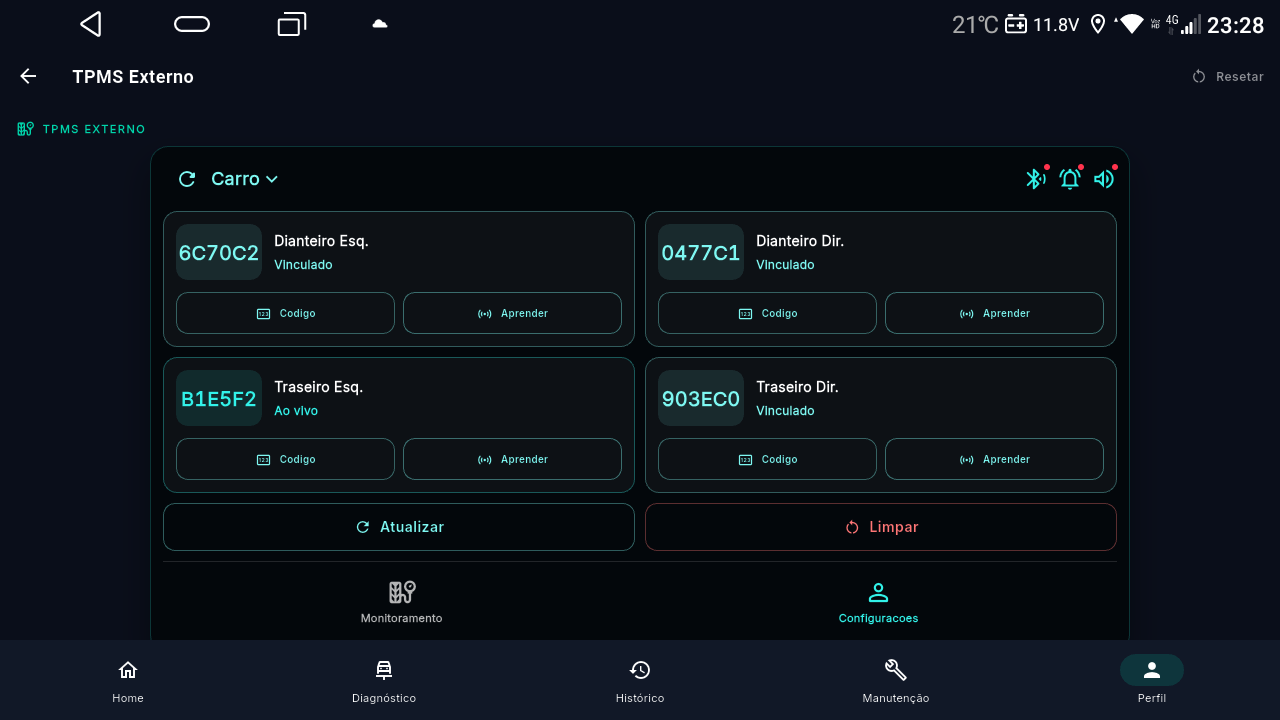Tap the Android back triangle button
This screenshot has height=720, width=1280.
coord(91,24)
